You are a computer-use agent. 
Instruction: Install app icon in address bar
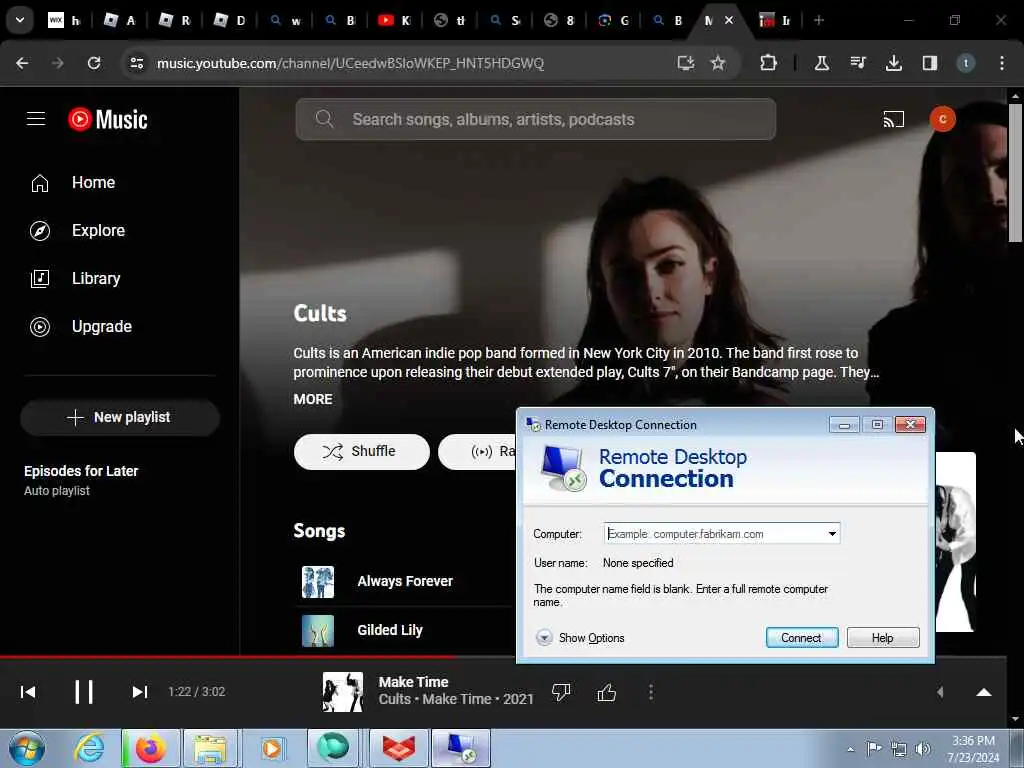[685, 63]
